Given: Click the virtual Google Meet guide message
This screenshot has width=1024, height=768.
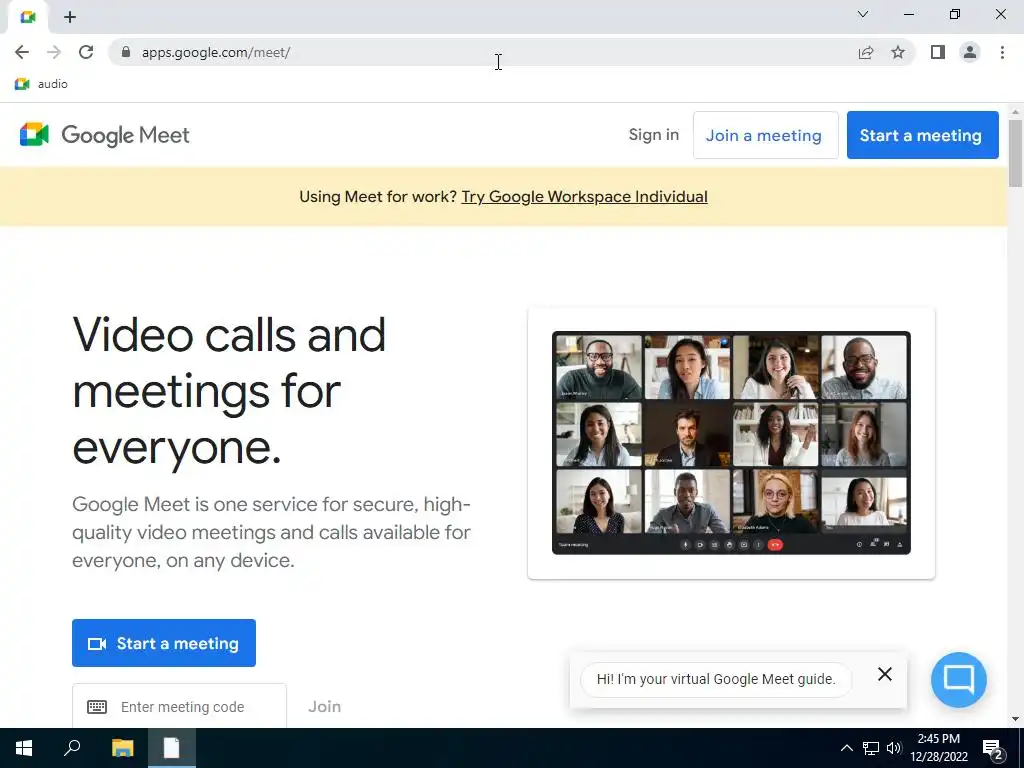Looking at the screenshot, I should click(x=716, y=679).
